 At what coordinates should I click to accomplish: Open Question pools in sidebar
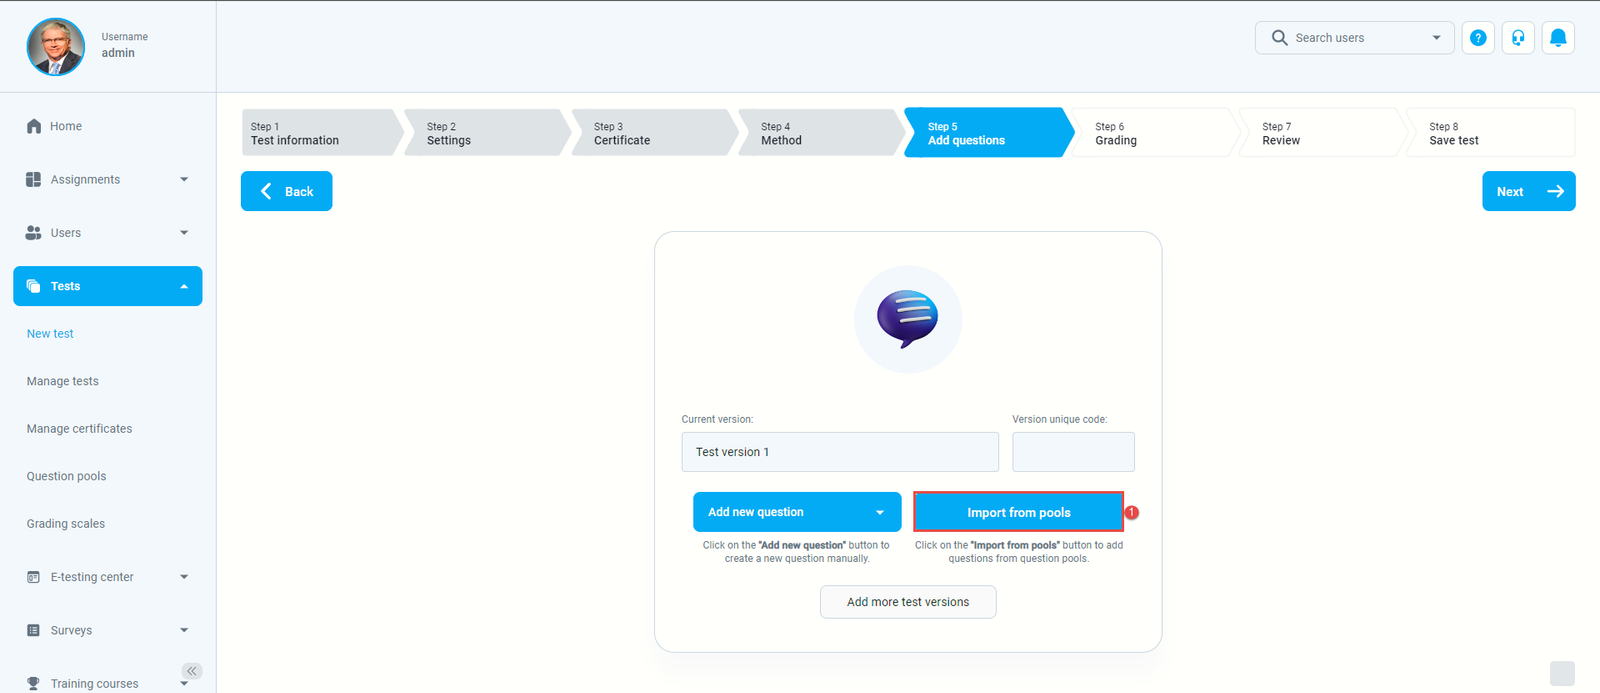point(66,476)
